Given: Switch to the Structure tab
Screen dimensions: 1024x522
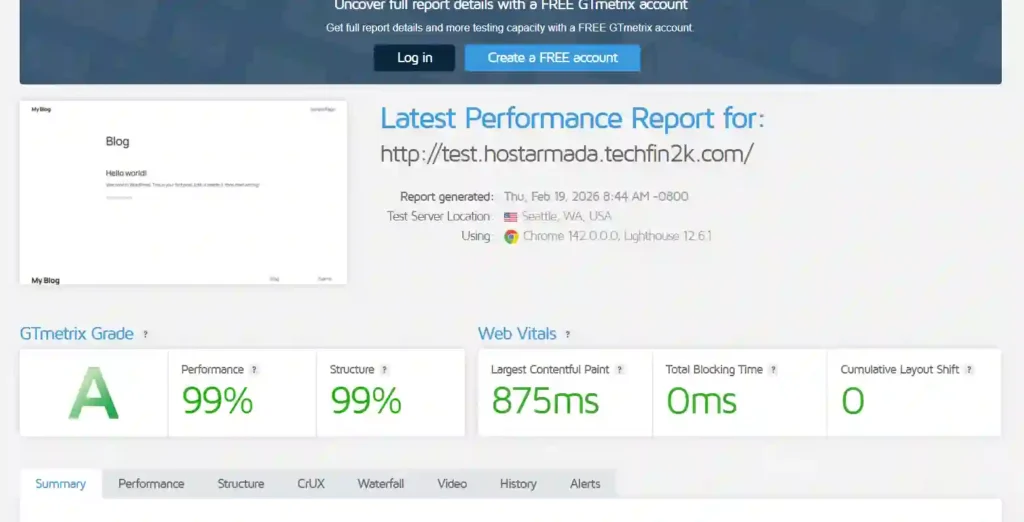Looking at the screenshot, I should pyautogui.click(x=241, y=484).
